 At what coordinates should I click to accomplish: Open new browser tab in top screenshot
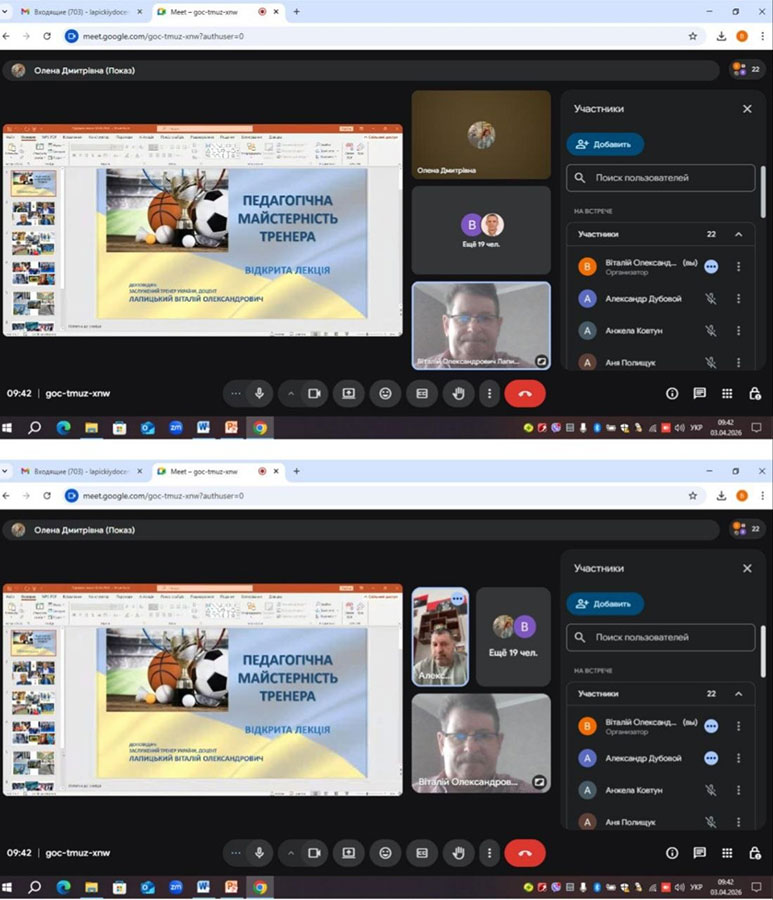[297, 11]
